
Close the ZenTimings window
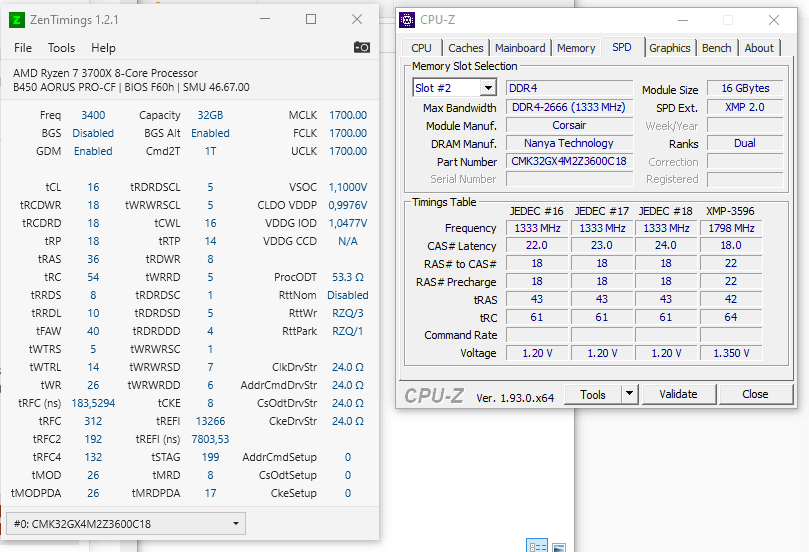pyautogui.click(x=357, y=19)
